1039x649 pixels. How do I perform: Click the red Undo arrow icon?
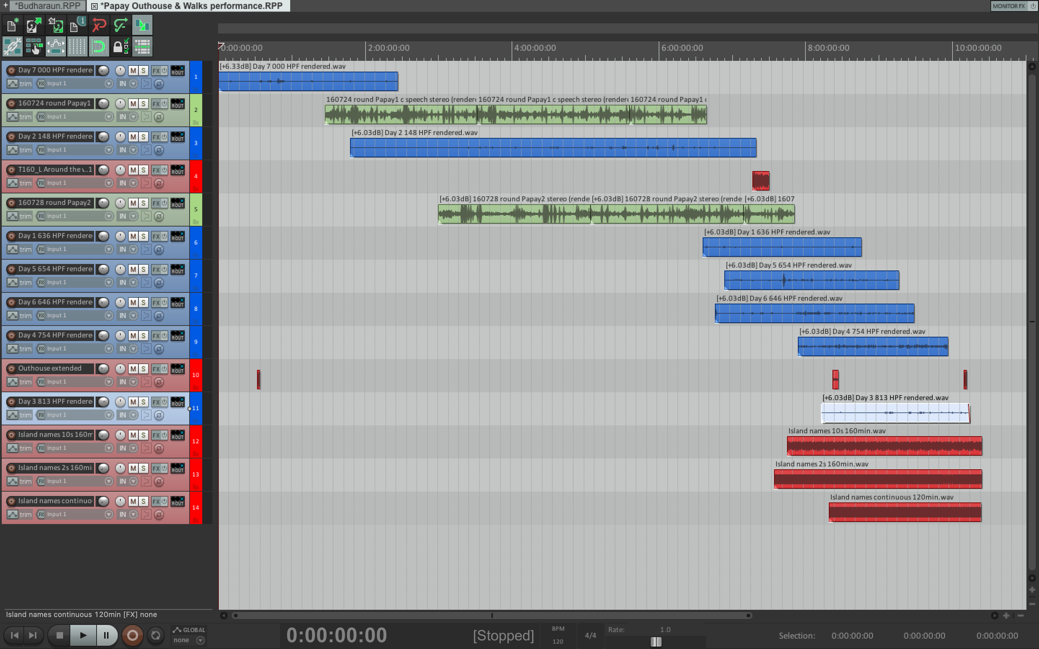[99, 25]
